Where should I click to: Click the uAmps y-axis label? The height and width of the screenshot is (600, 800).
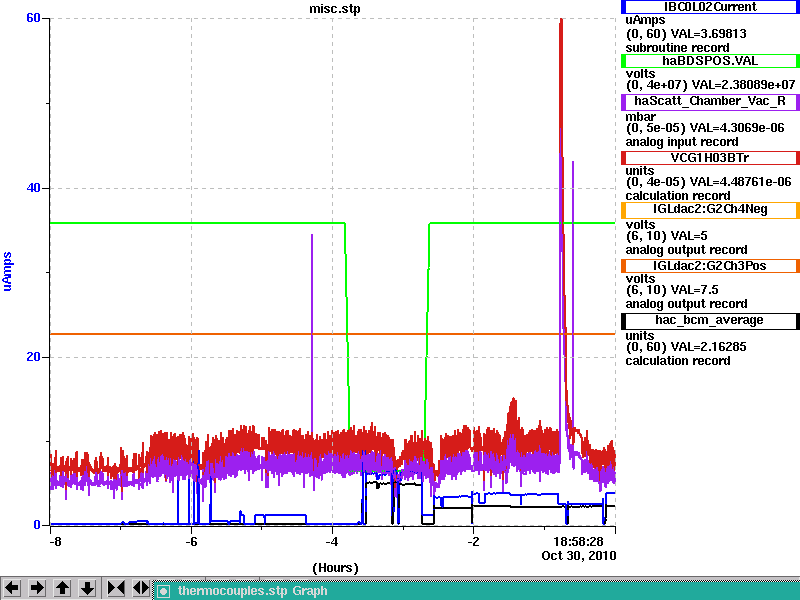7,271
